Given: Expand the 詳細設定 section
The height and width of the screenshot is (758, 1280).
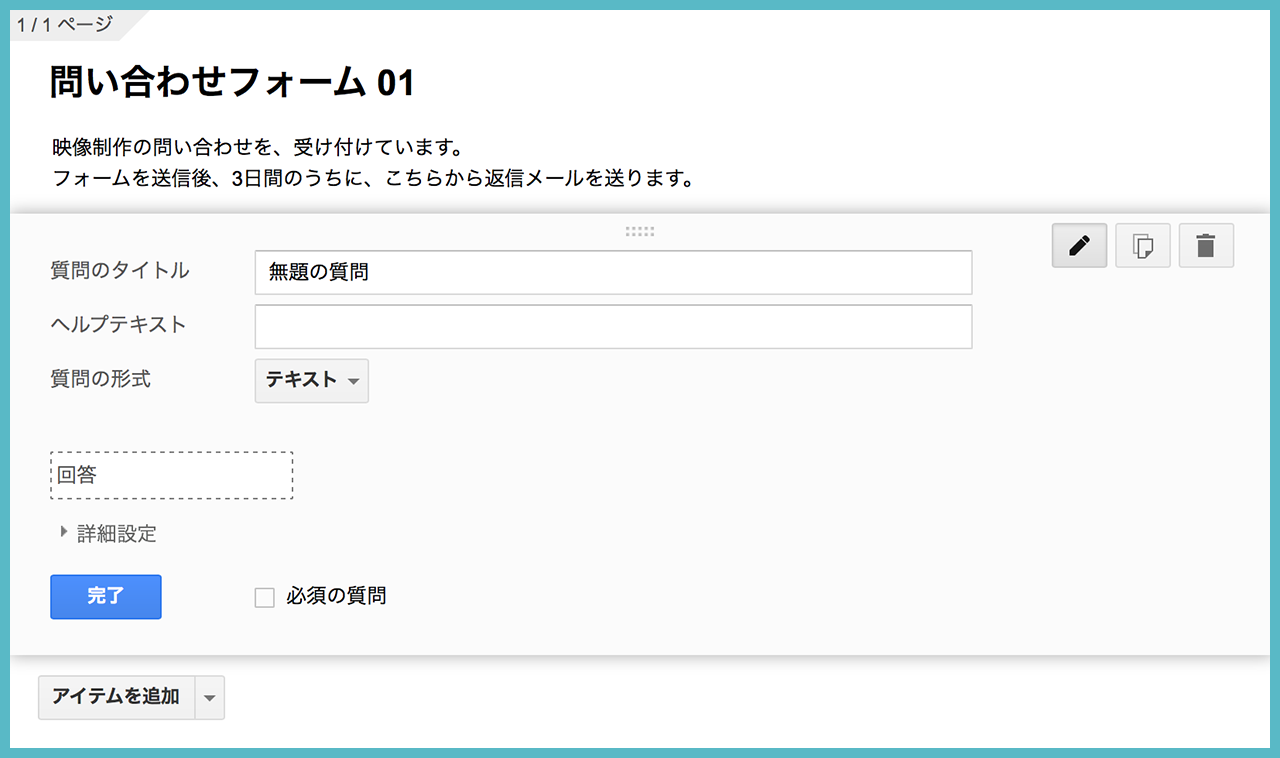Looking at the screenshot, I should [x=108, y=533].
